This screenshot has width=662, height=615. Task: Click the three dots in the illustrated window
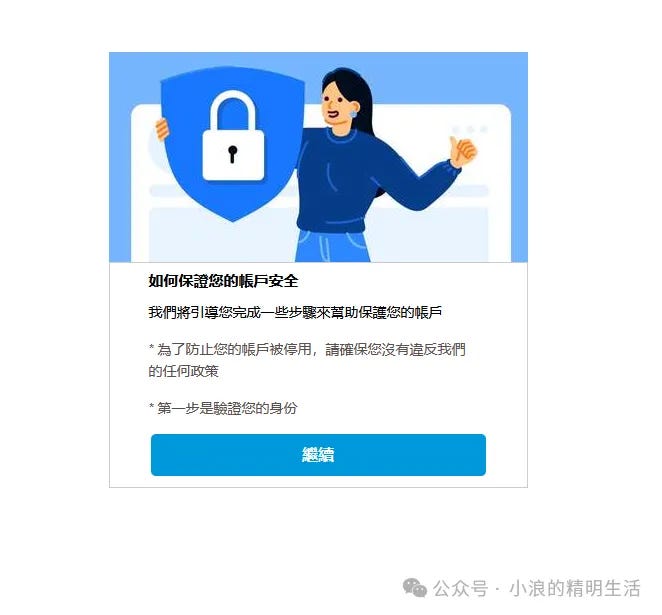469,129
